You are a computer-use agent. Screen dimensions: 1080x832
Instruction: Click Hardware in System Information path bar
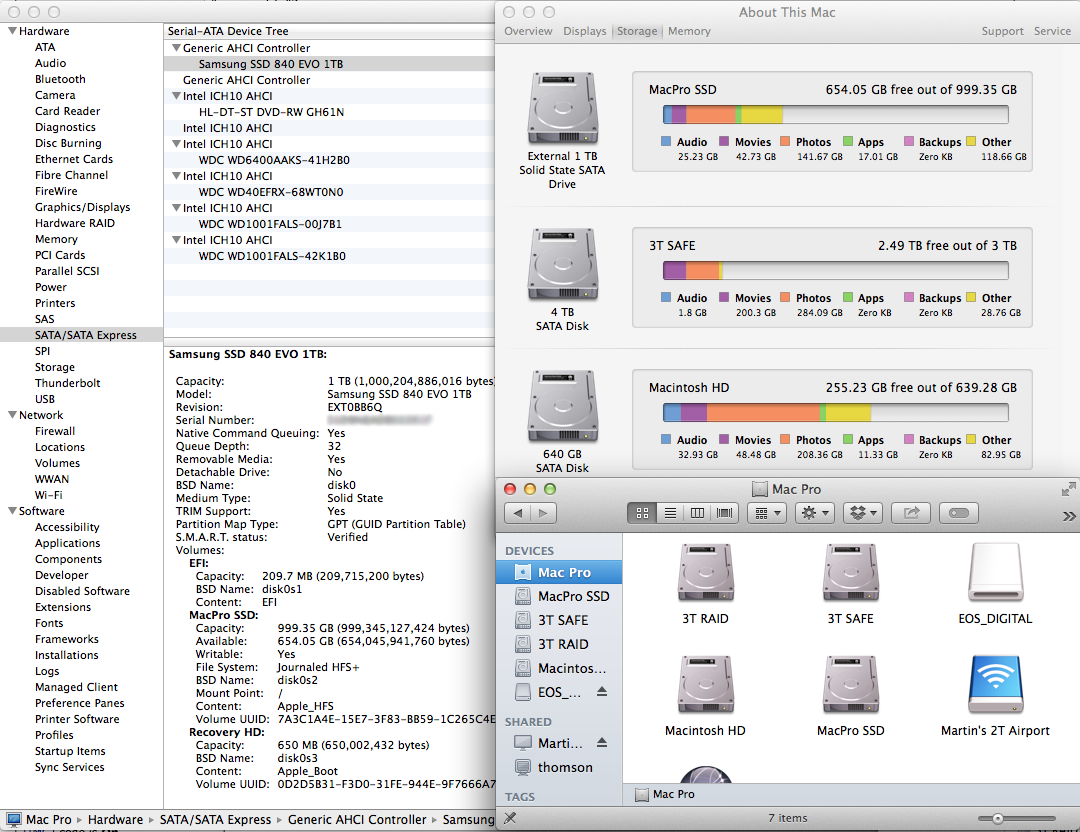[x=115, y=820]
